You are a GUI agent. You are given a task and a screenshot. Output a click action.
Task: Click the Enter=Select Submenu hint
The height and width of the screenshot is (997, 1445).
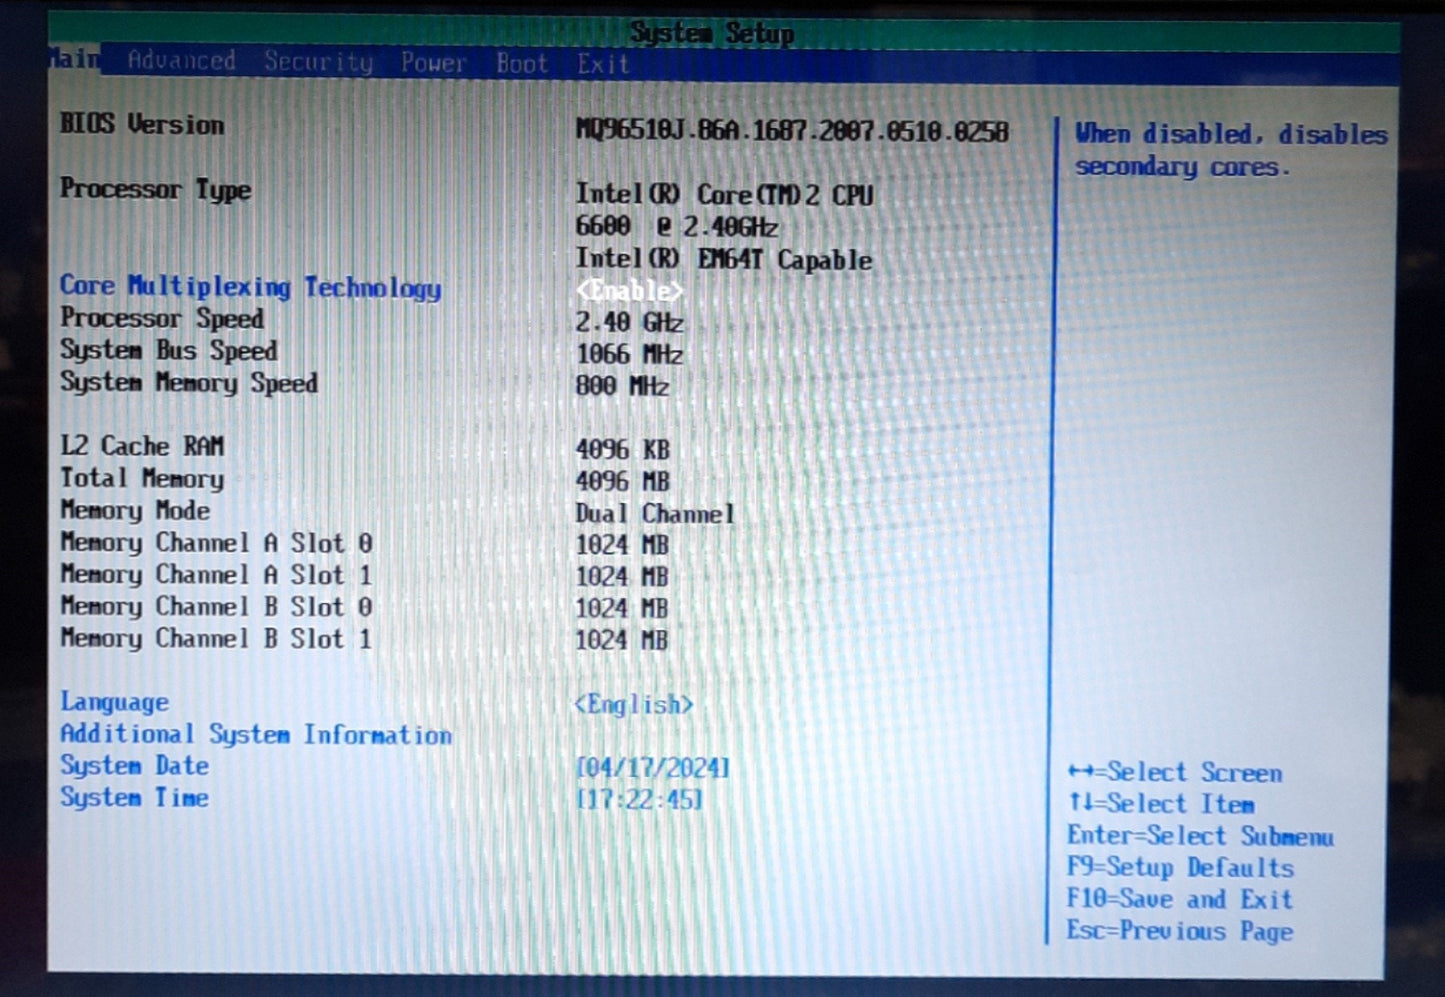click(x=1200, y=836)
